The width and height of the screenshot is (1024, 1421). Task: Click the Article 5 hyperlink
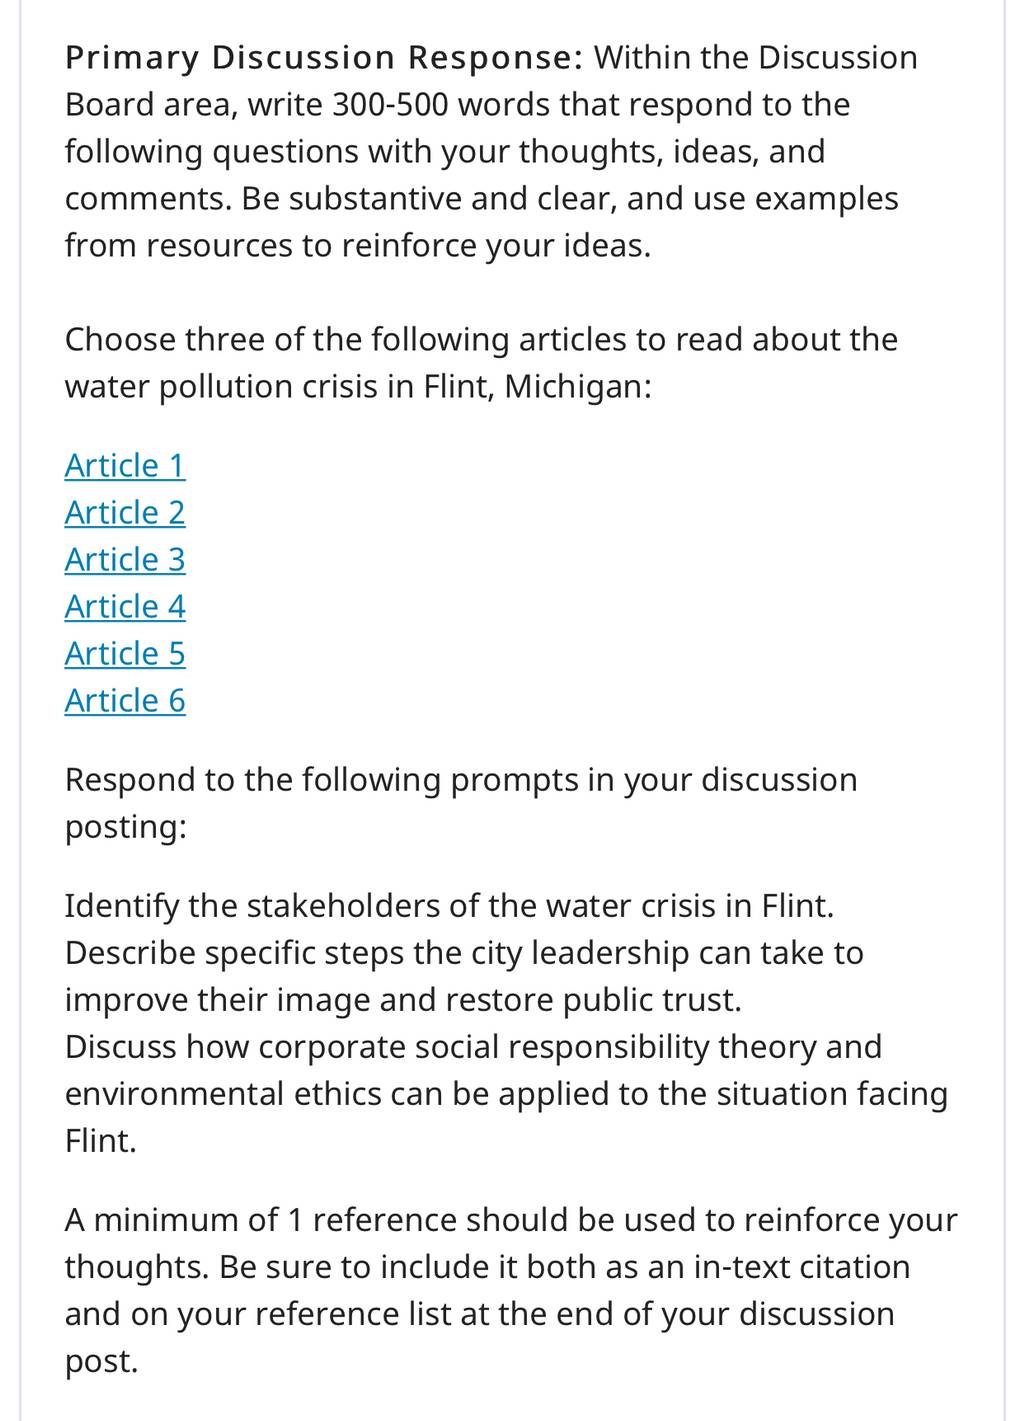125,654
